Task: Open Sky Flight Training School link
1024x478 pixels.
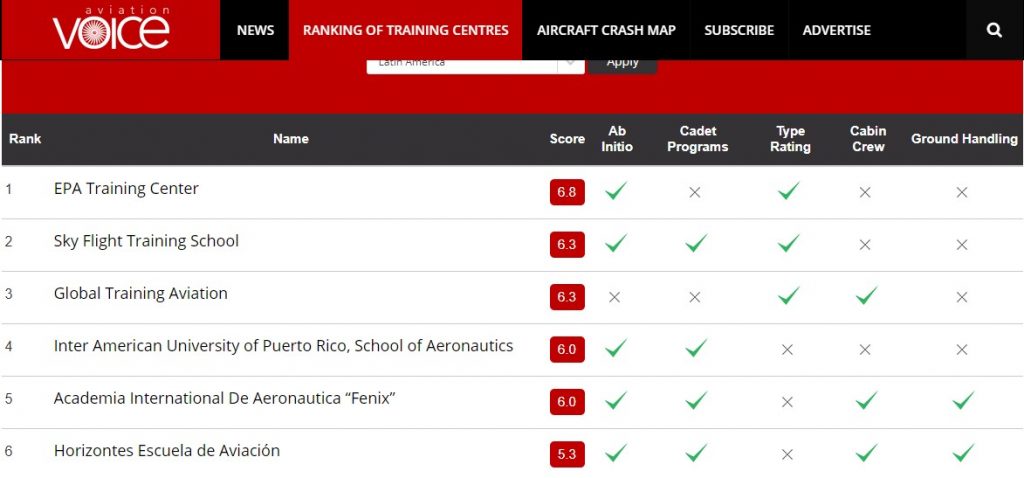Action: [146, 241]
